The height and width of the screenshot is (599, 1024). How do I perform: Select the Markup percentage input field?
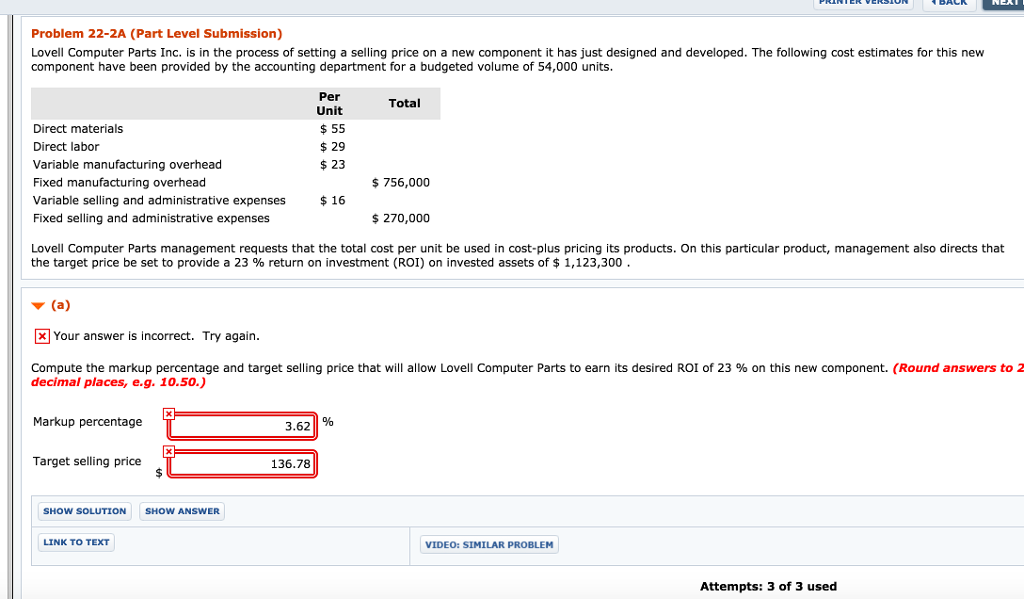[242, 426]
